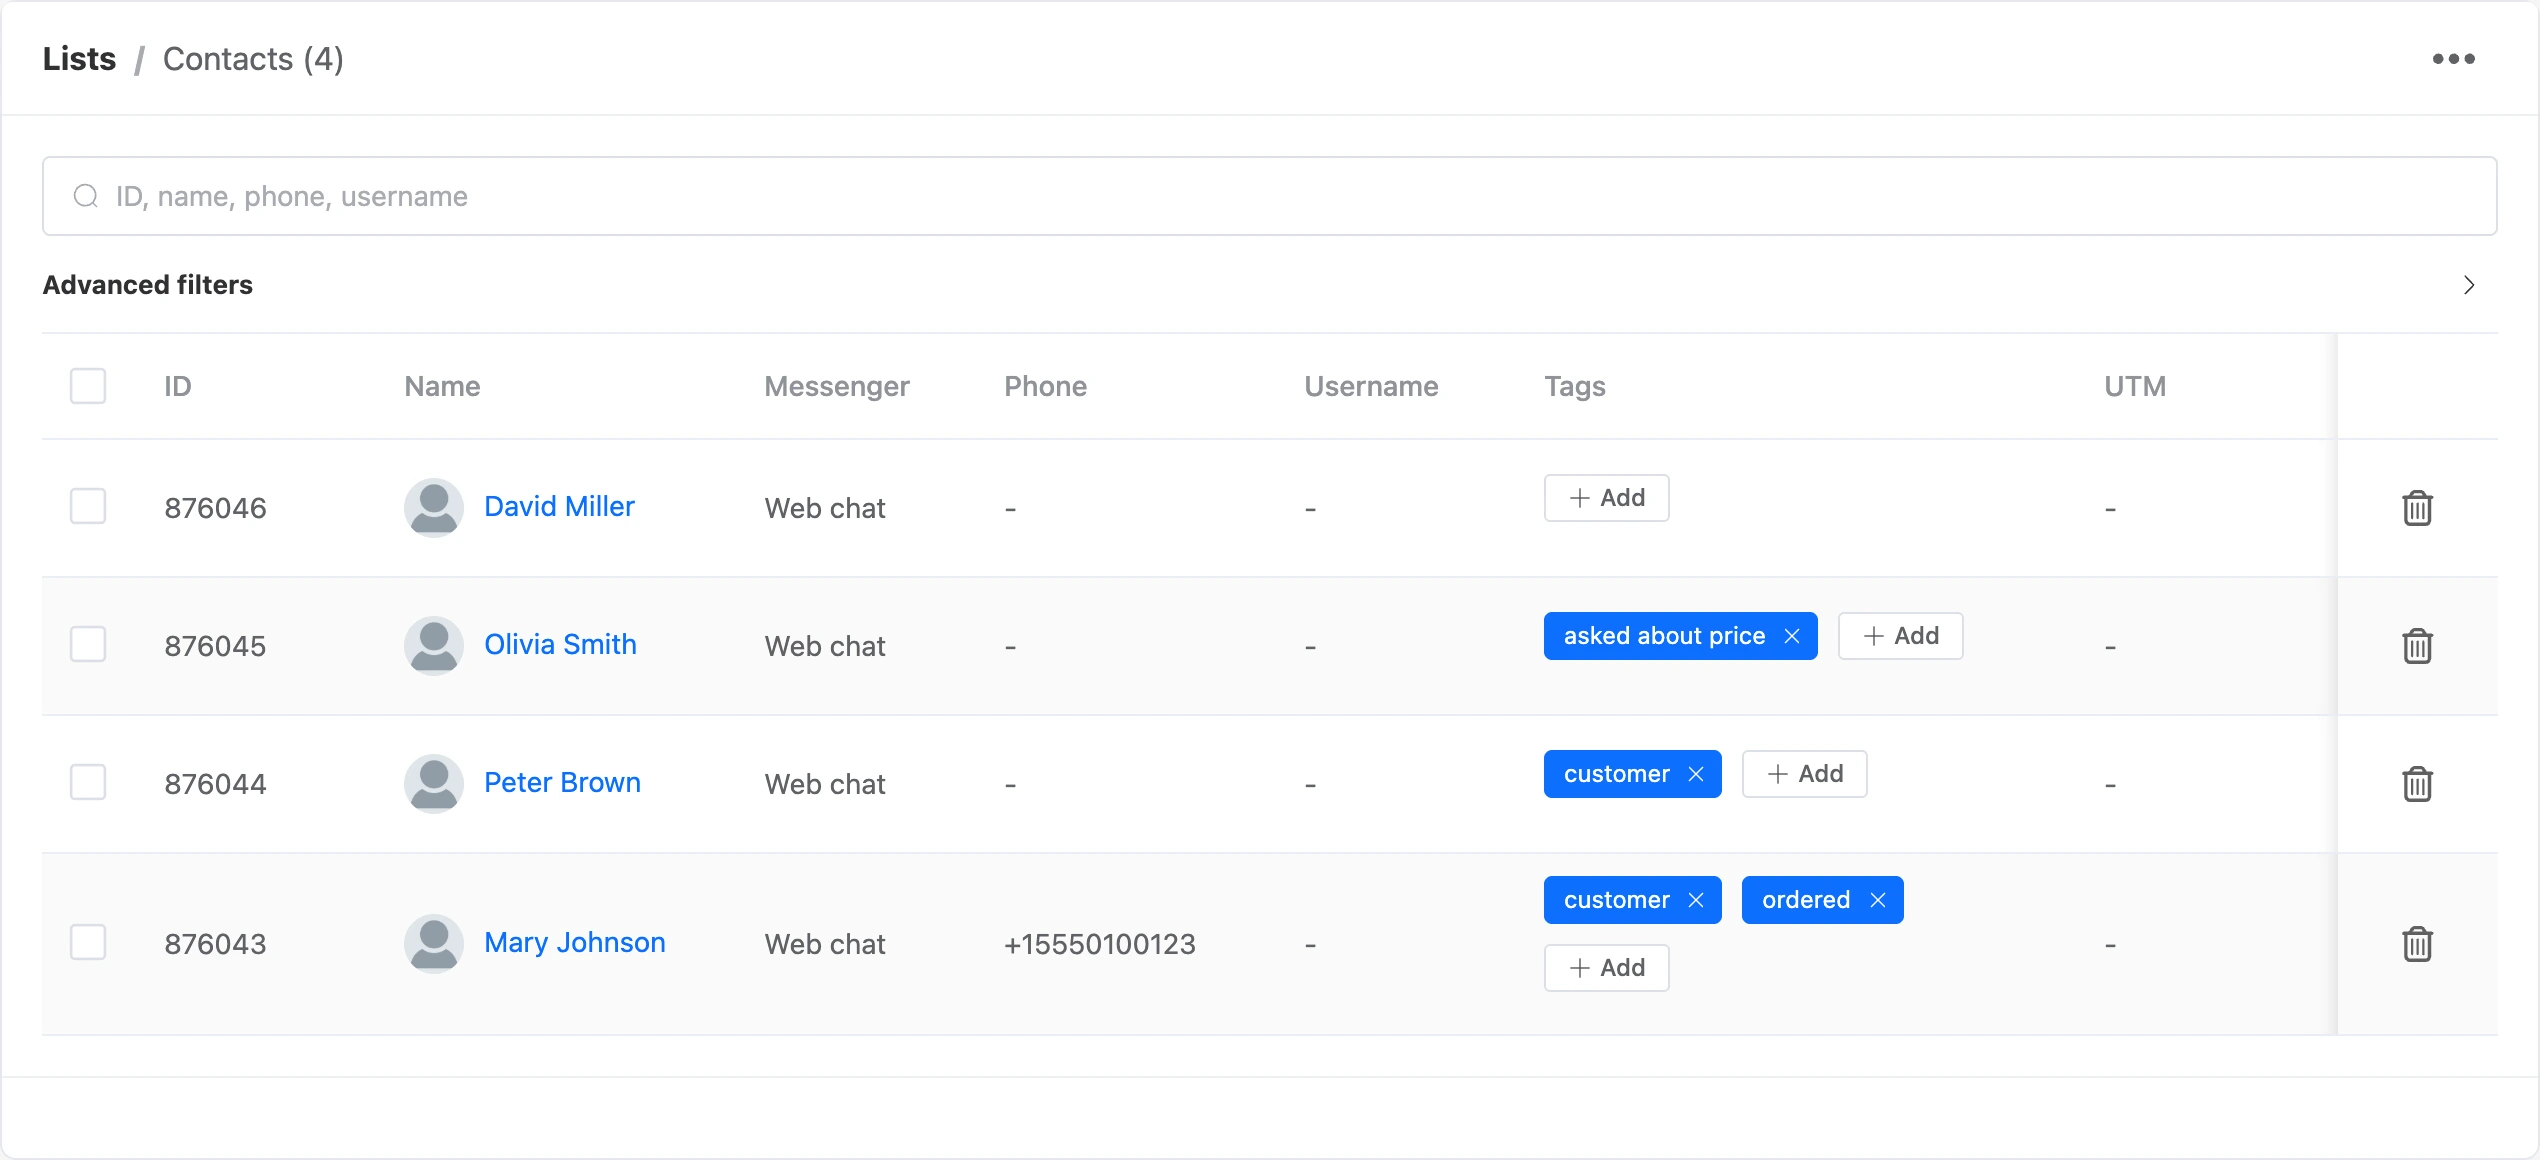Delete Olivia Smith contact with trash icon
Viewport: 2540px width, 1160px height.
tap(2417, 646)
